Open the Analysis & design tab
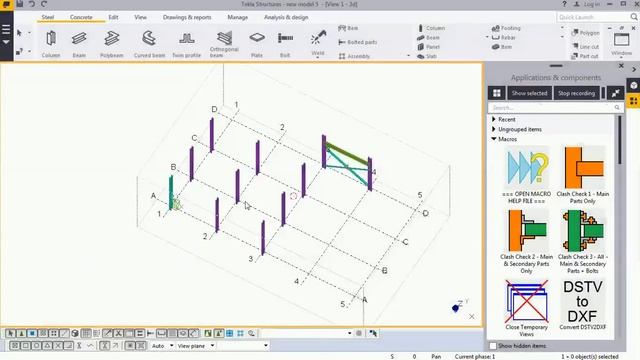 [286, 17]
